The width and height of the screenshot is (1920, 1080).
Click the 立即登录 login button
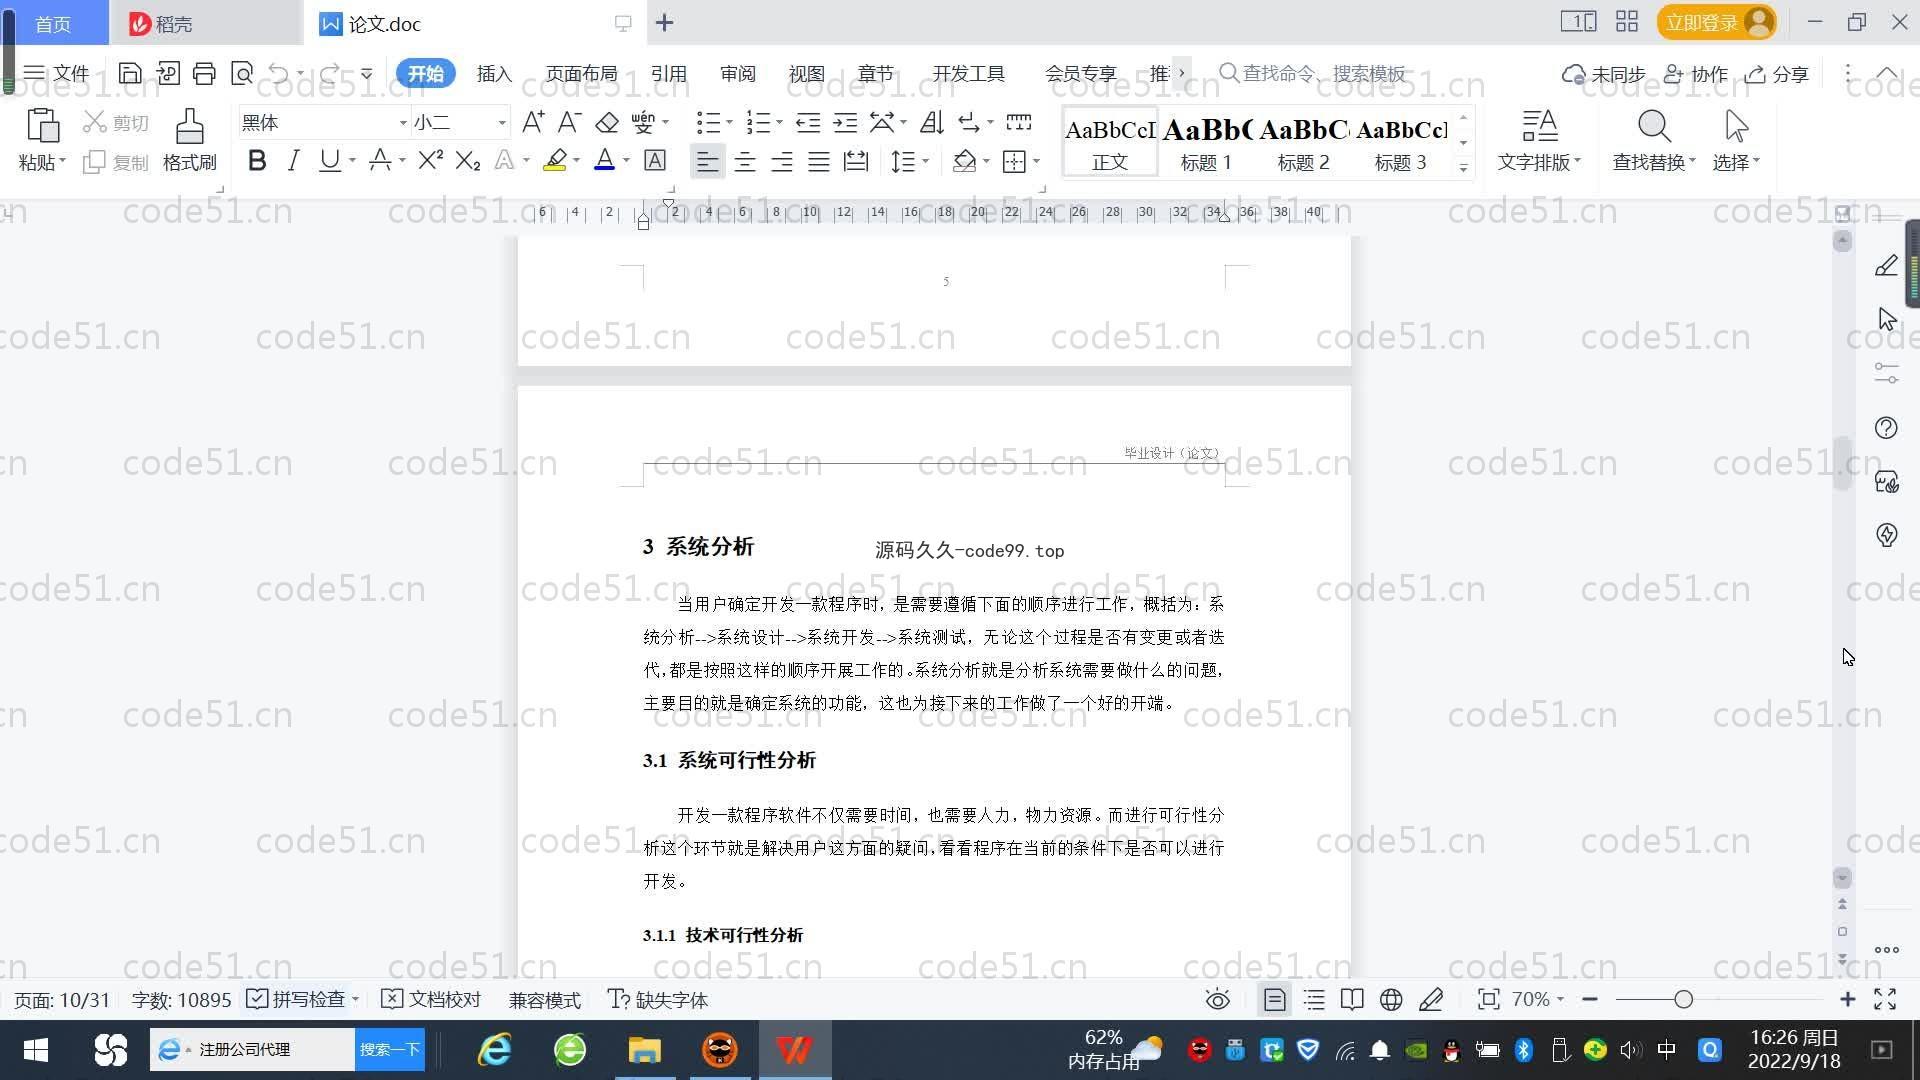point(1716,22)
